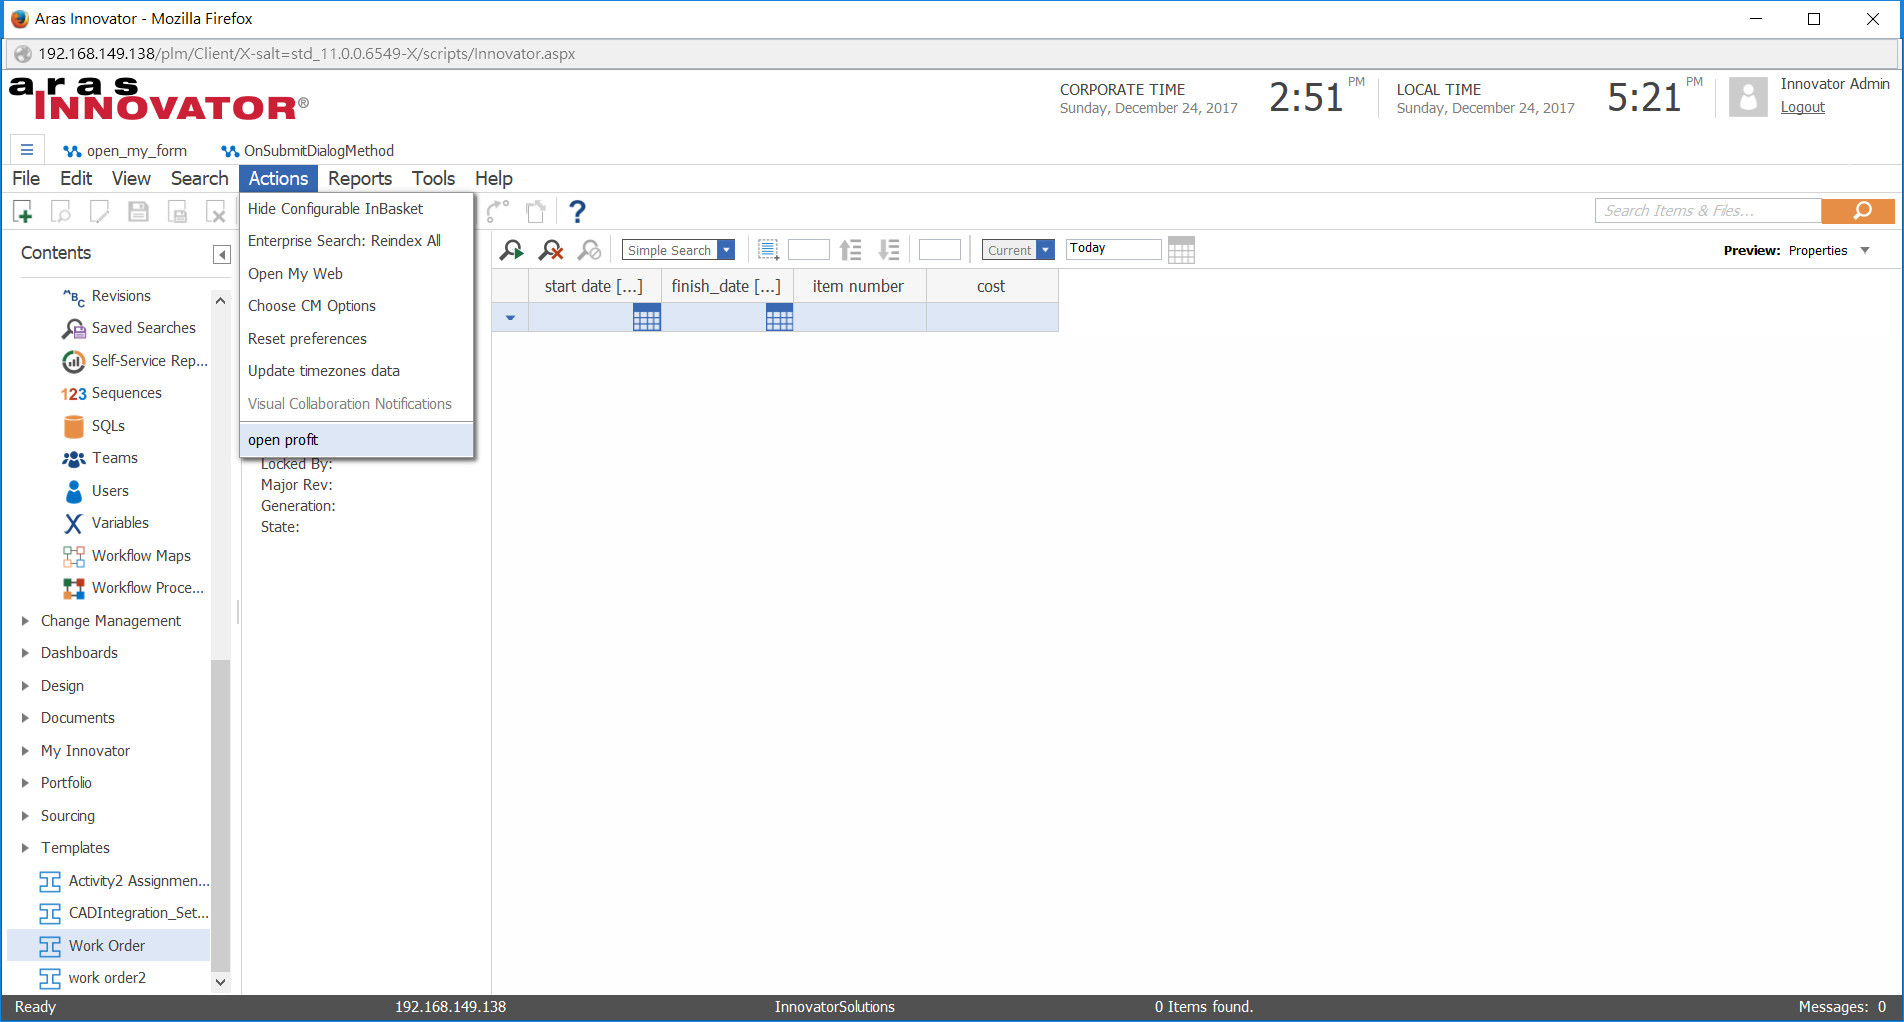This screenshot has width=1904, height=1022.
Task: Open the Help question mark icon
Action: pos(577,212)
